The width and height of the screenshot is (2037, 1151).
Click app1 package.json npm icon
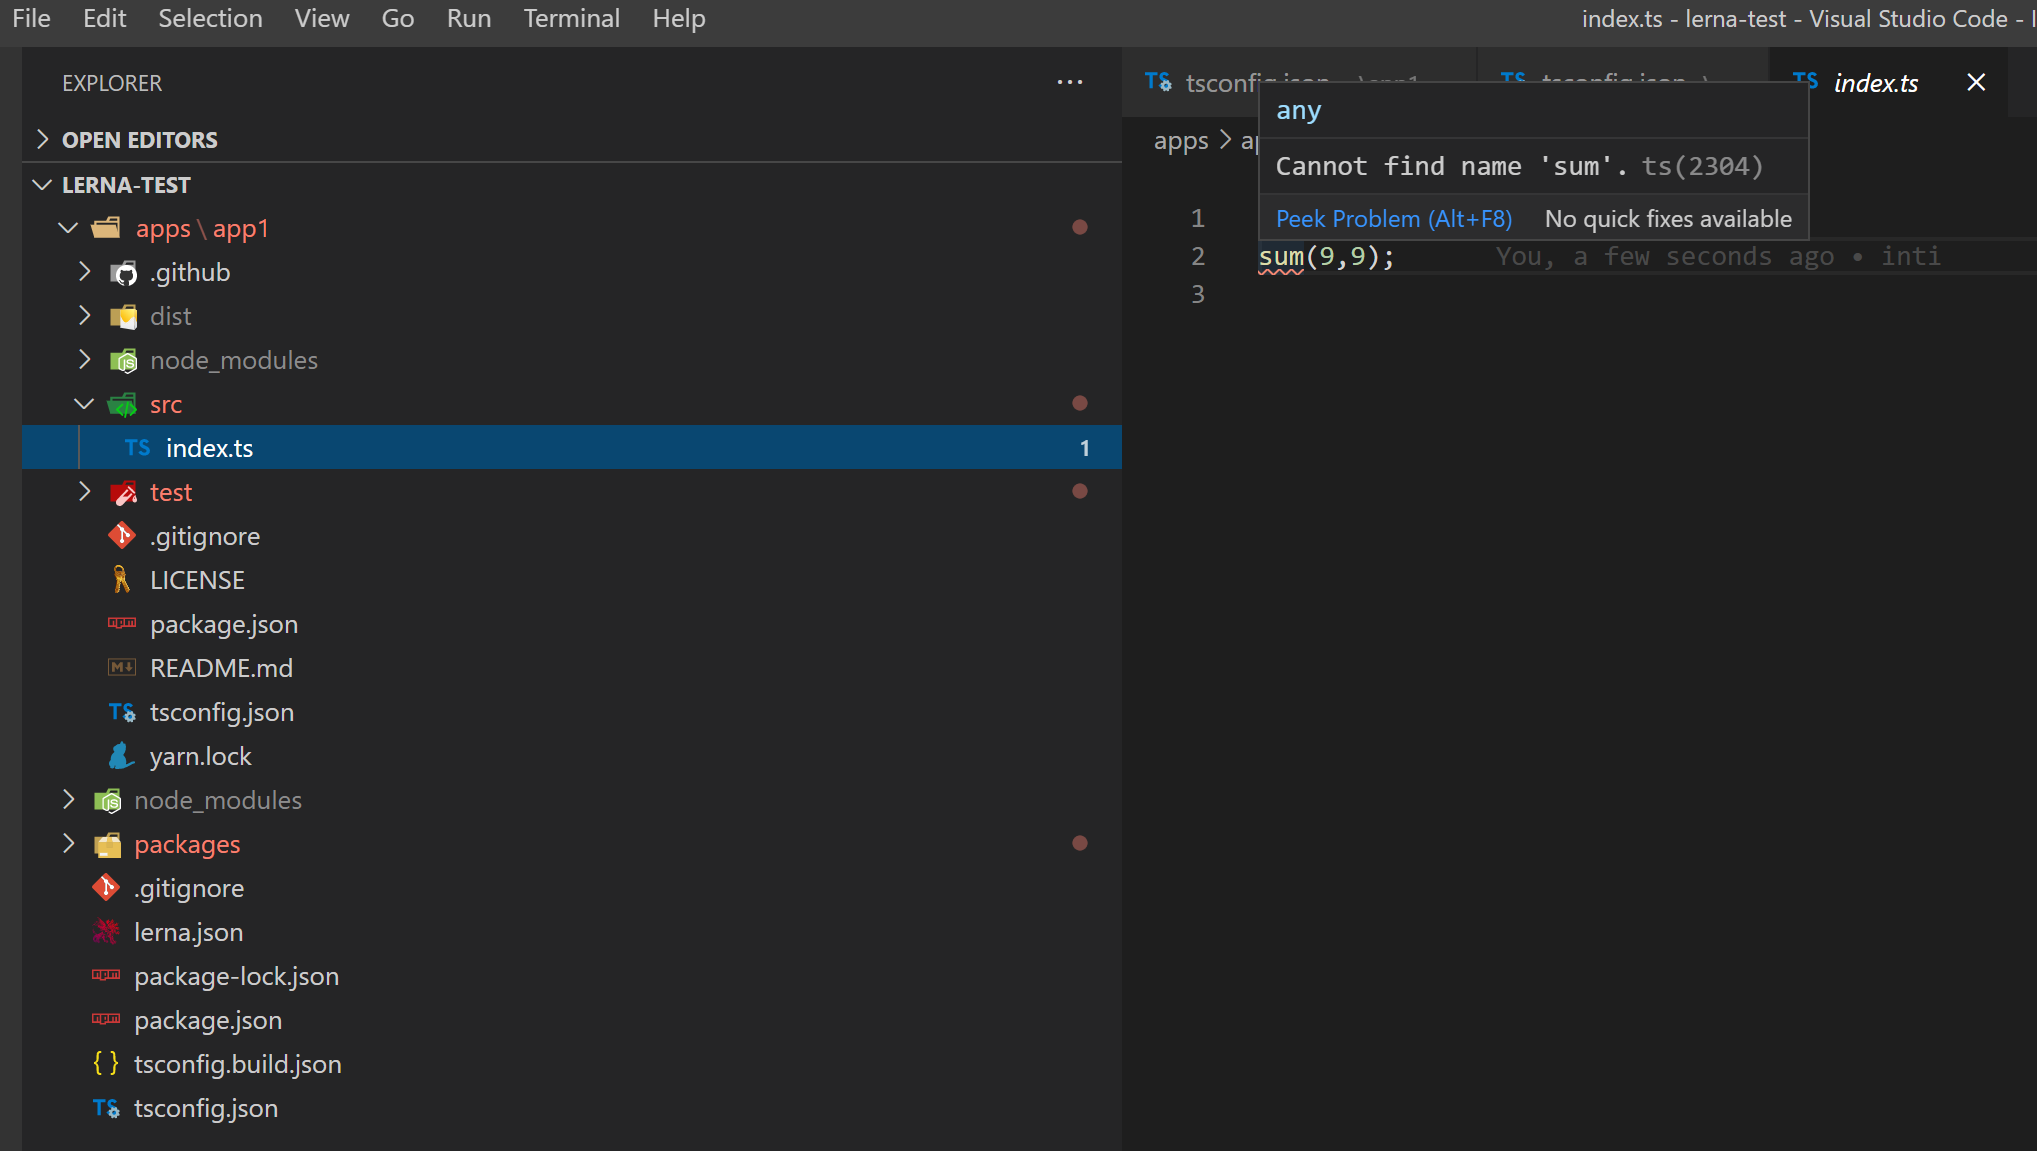tap(122, 623)
